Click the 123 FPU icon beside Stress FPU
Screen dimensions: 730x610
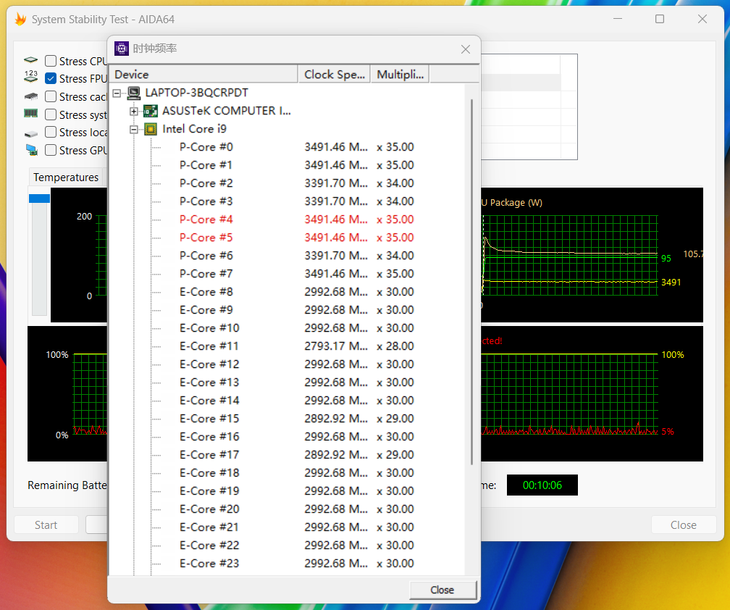pyautogui.click(x=31, y=76)
